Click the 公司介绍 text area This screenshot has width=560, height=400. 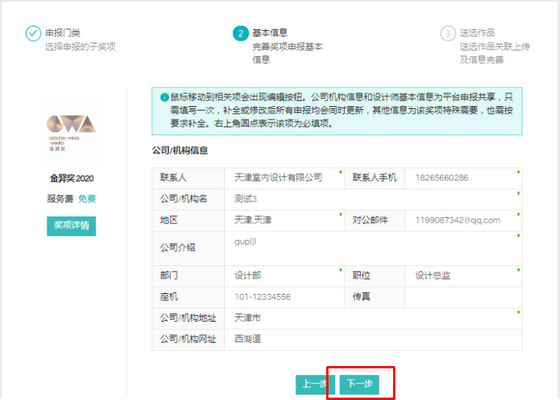(373, 248)
